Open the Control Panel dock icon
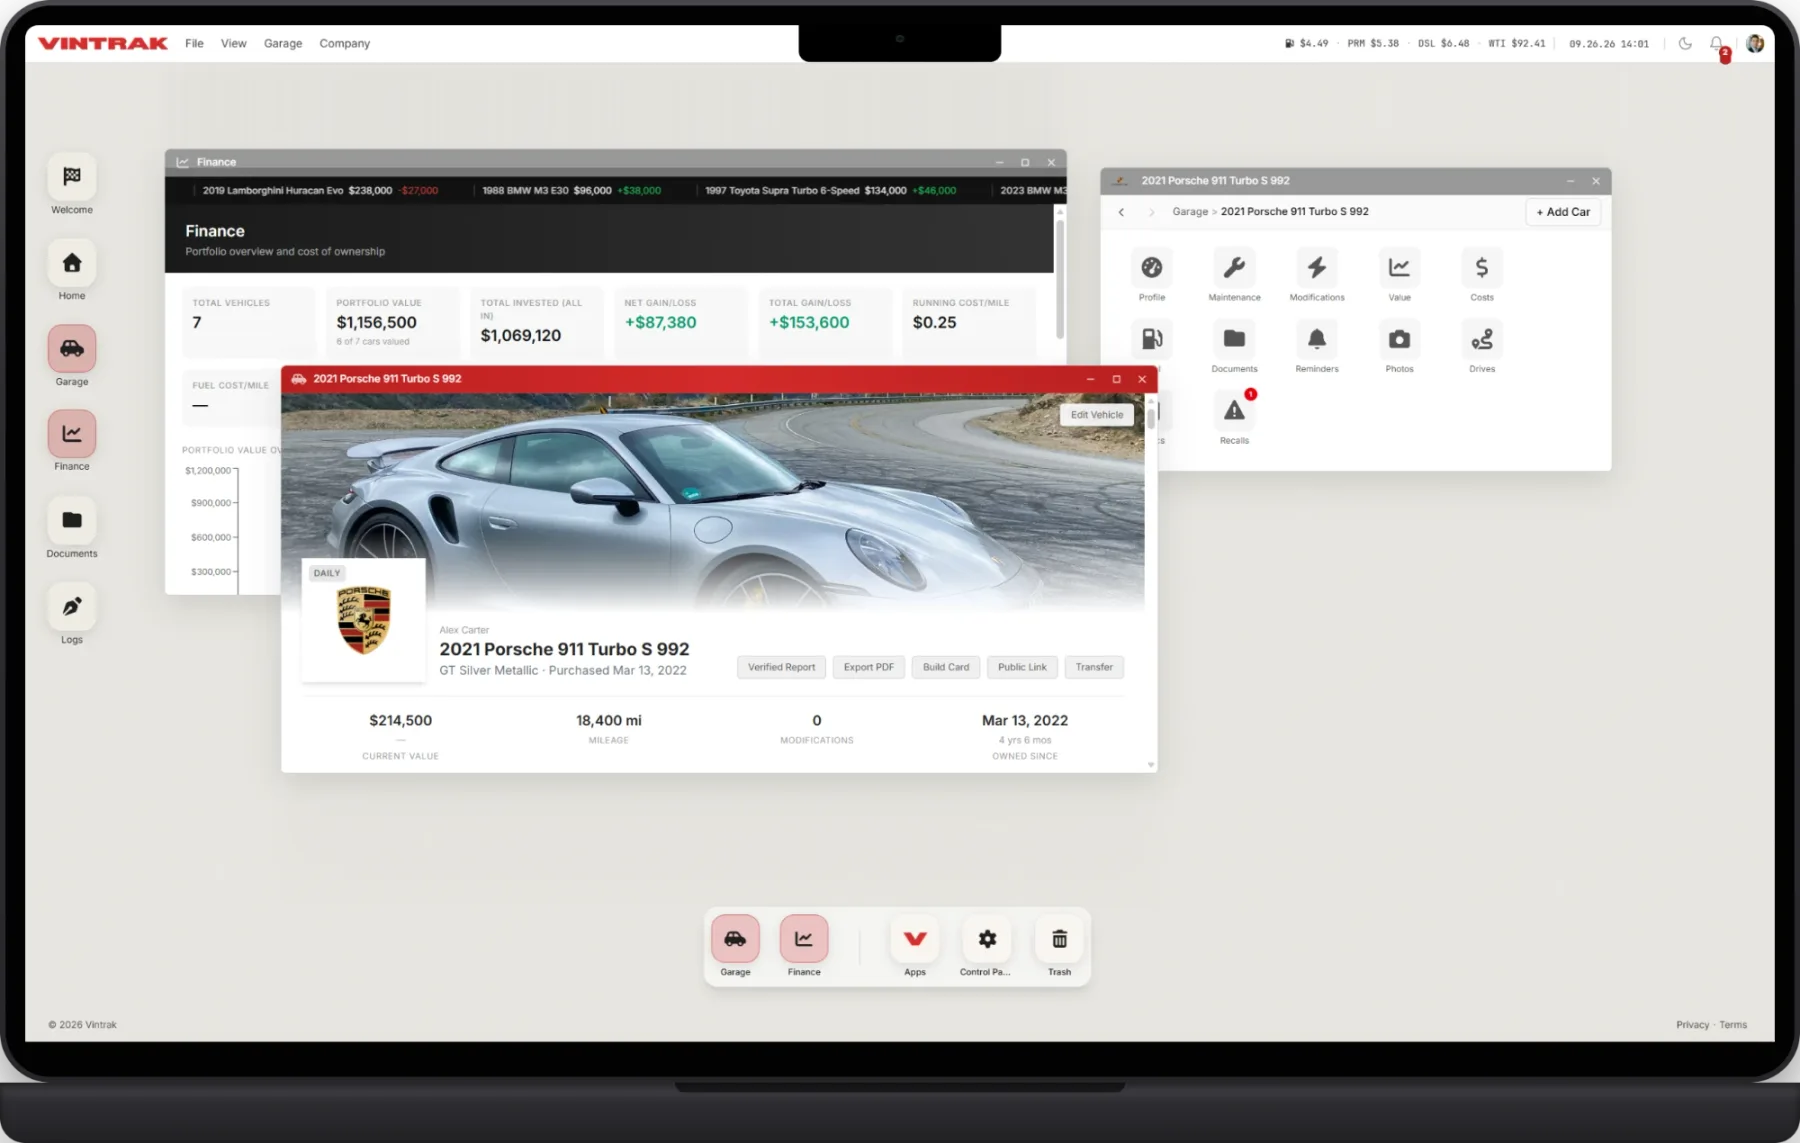Image resolution: width=1800 pixels, height=1143 pixels. point(987,939)
